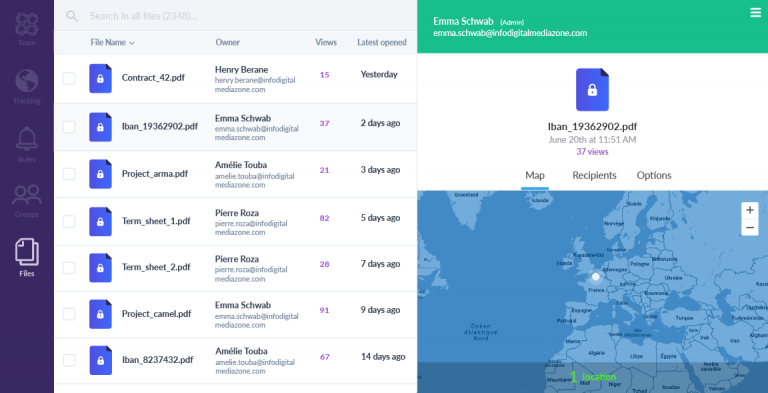Viewport: 768px width, 393px height.
Task: Tick the checkbox for Contract_42.pdf
Action: coord(69,78)
